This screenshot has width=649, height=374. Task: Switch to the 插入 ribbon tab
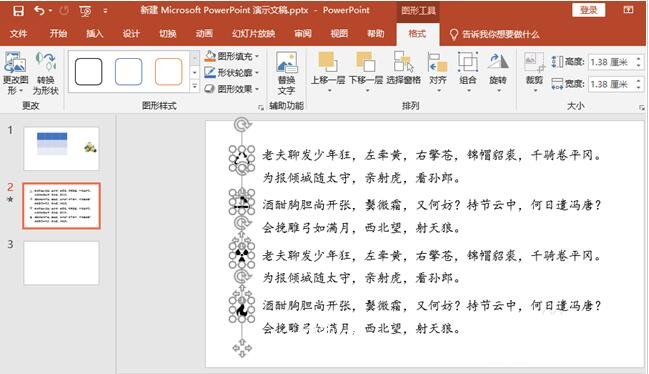point(94,34)
